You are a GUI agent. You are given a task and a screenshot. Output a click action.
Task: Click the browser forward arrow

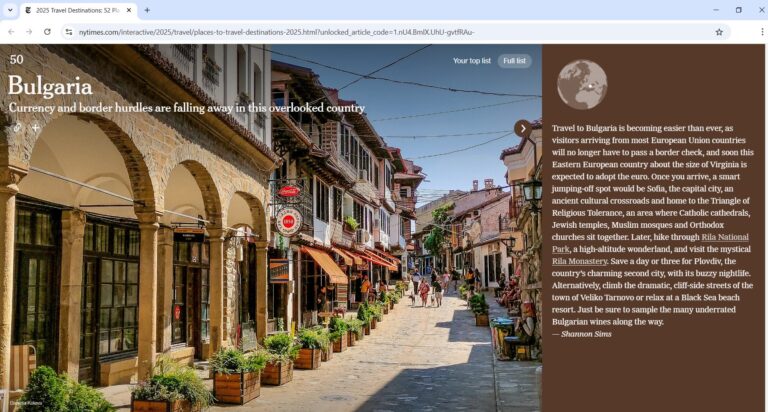29,32
